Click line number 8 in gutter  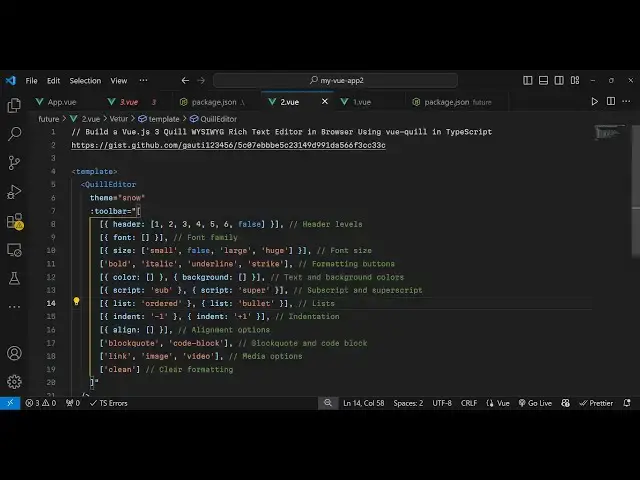click(x=53, y=224)
